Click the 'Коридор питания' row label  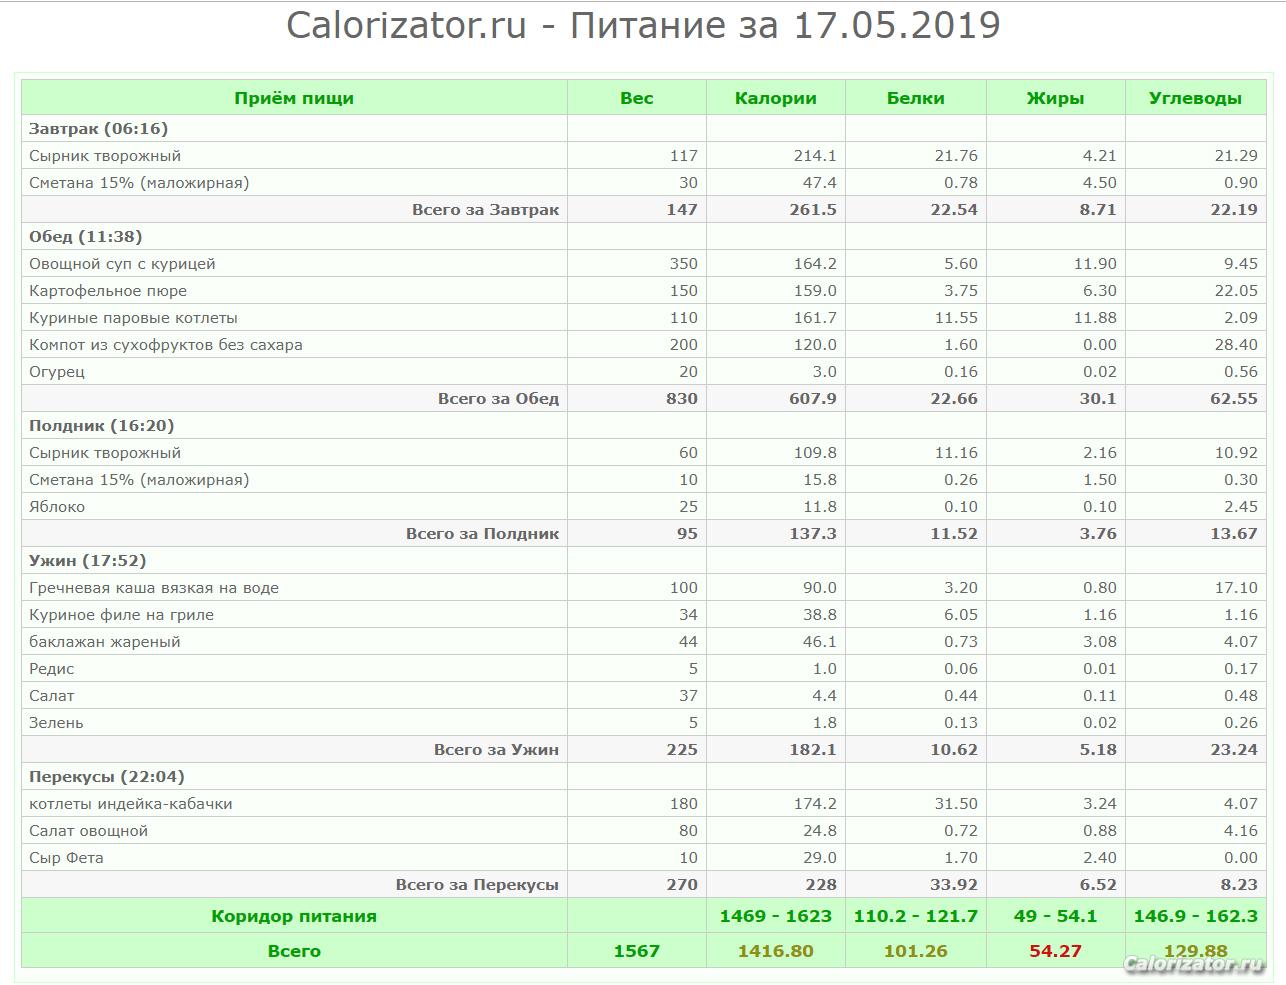(x=294, y=916)
